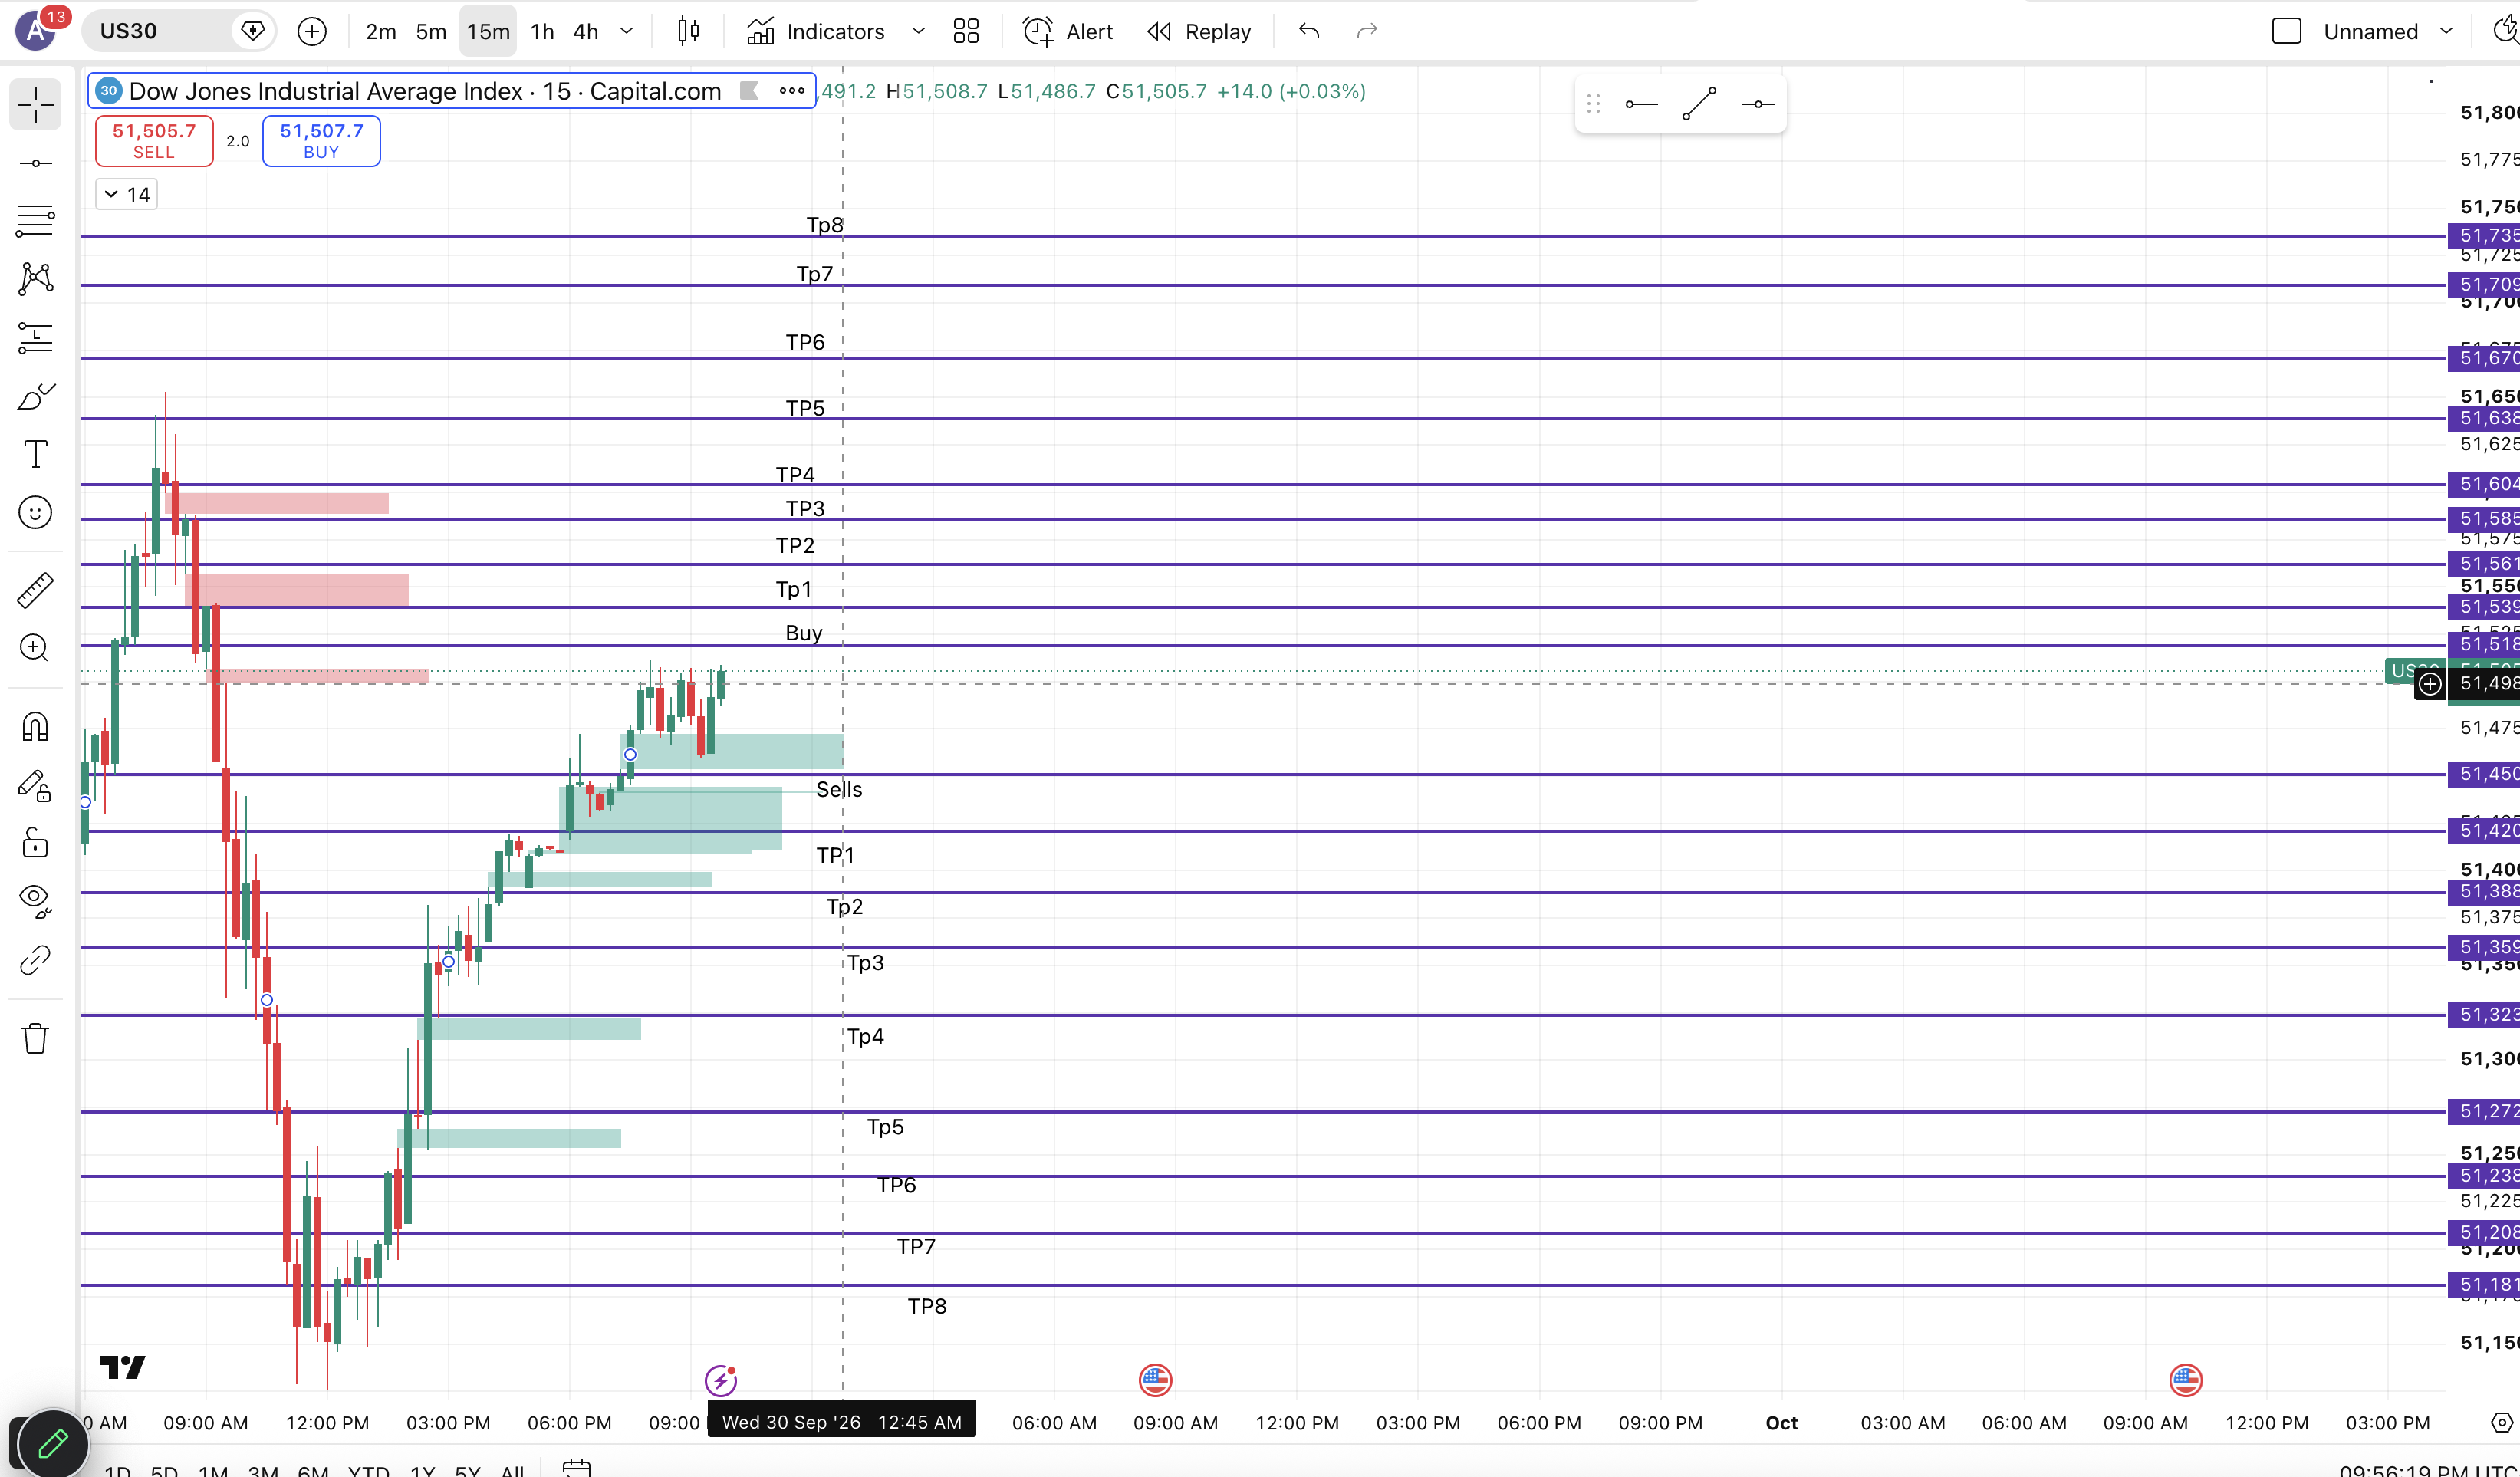Open the horizontal line drawing tool
This screenshot has height=1477, width=2520.
tap(35, 163)
